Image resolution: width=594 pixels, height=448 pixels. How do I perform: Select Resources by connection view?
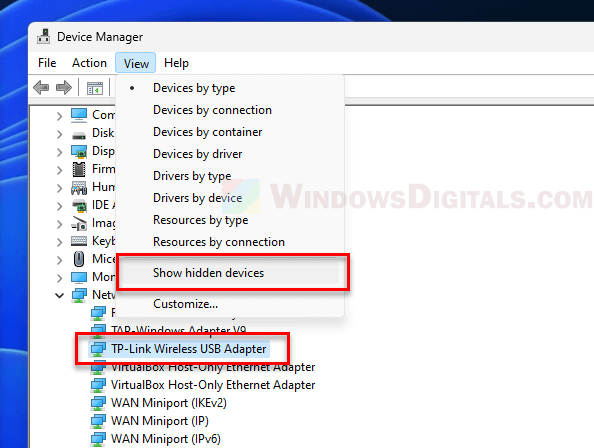[x=230, y=242]
